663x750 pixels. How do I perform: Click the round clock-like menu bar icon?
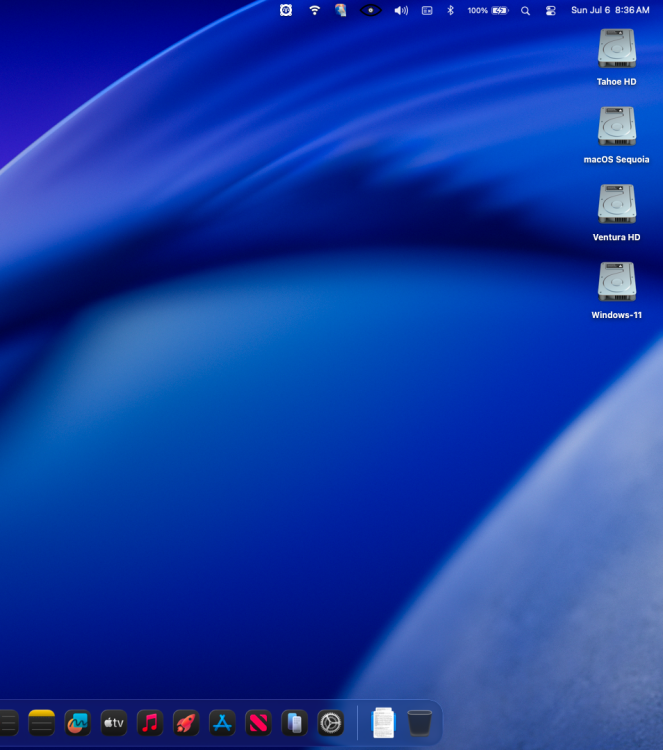[286, 10]
